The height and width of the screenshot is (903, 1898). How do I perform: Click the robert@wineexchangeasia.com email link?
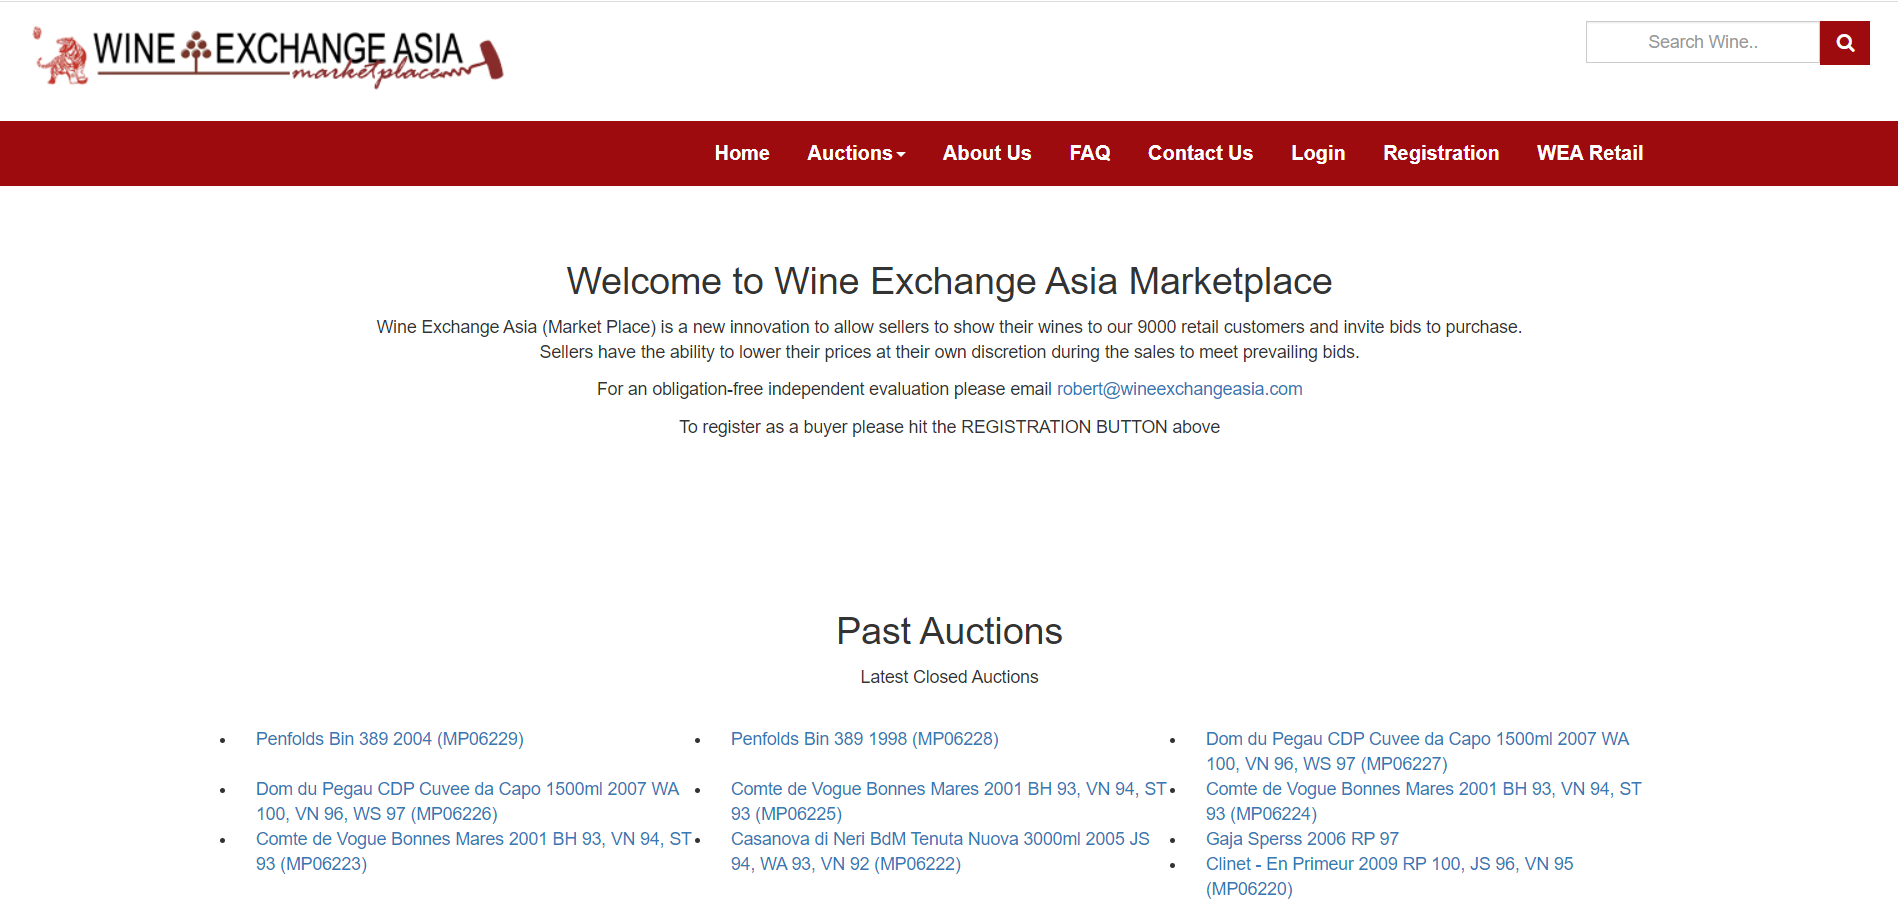(1180, 389)
